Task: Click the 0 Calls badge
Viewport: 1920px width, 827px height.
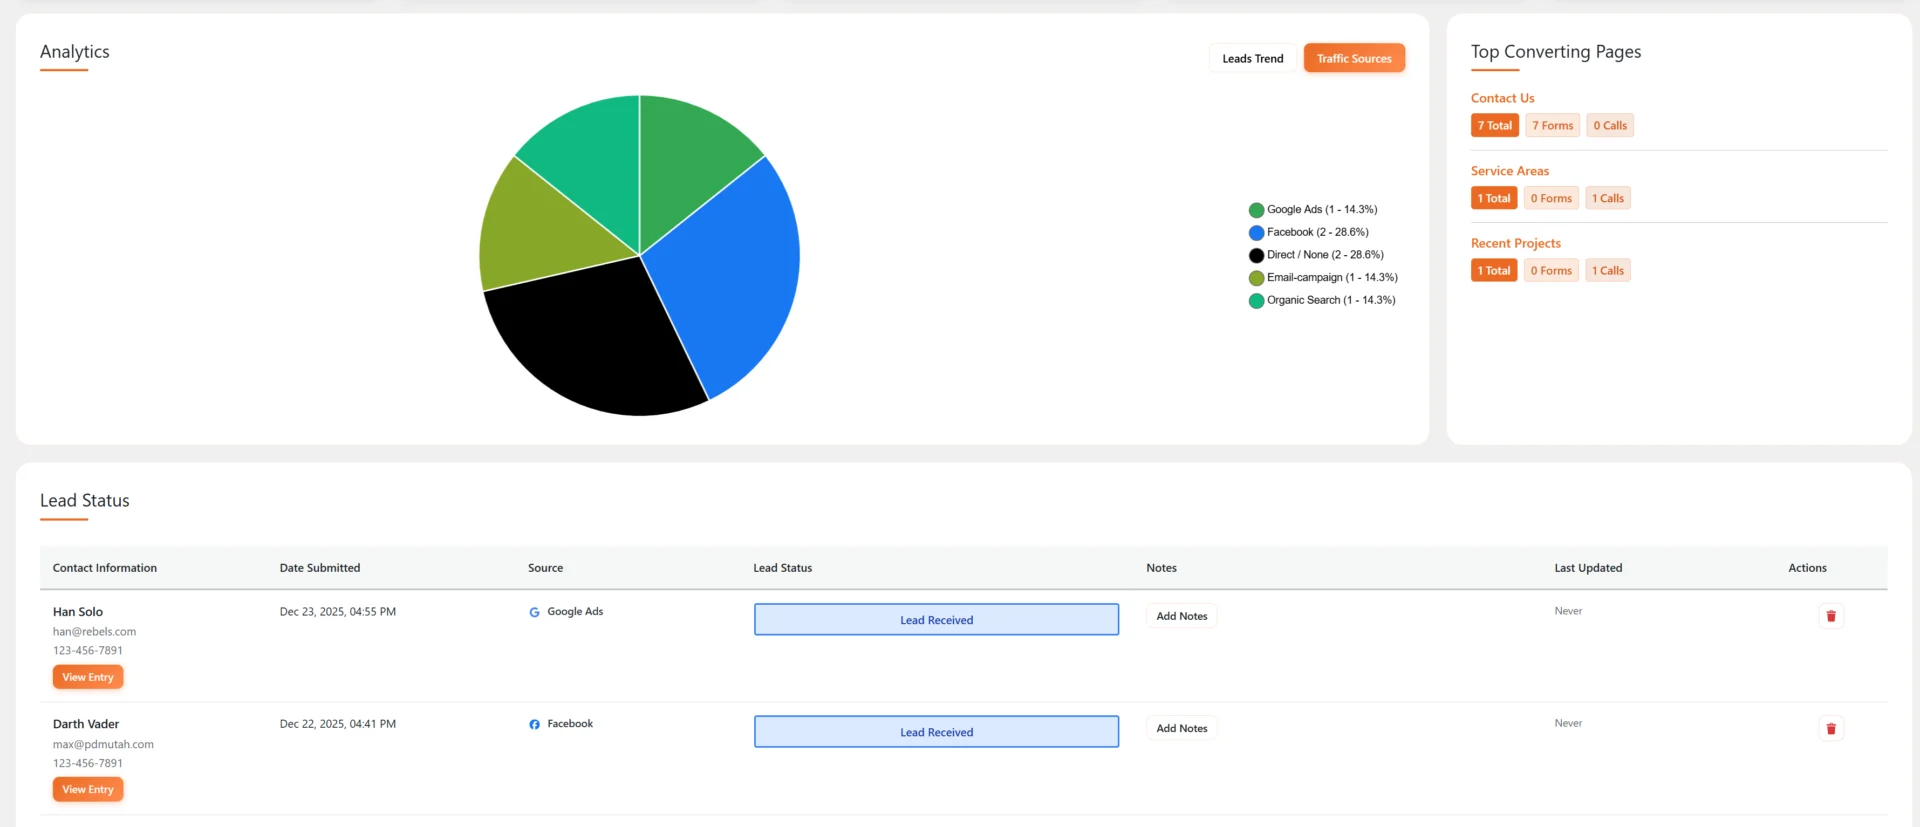Action: click(1610, 125)
